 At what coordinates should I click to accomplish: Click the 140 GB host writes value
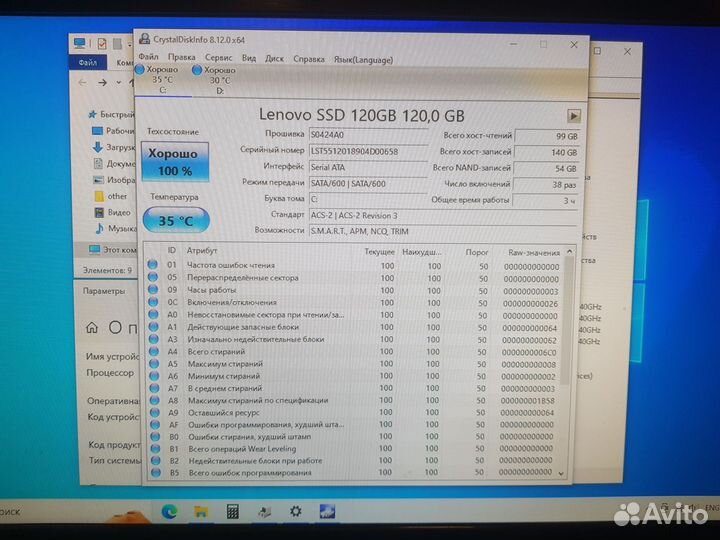tap(546, 152)
